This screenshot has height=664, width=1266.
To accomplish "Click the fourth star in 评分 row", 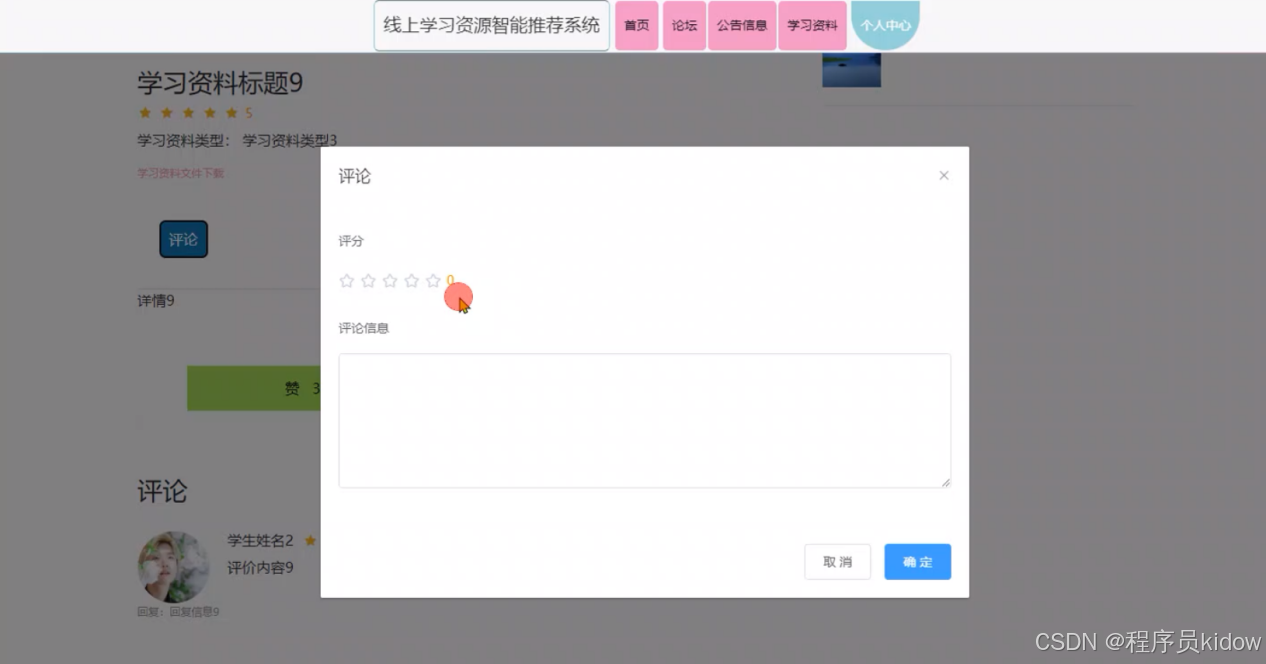I will (412, 281).
